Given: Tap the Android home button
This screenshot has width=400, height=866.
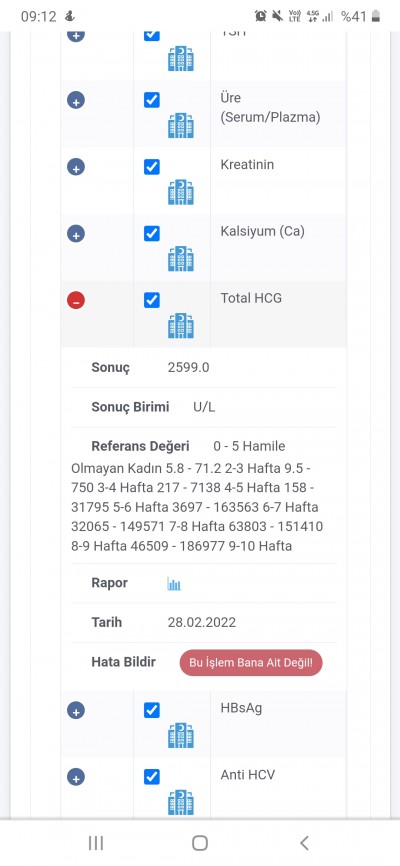Looking at the screenshot, I should [200, 843].
